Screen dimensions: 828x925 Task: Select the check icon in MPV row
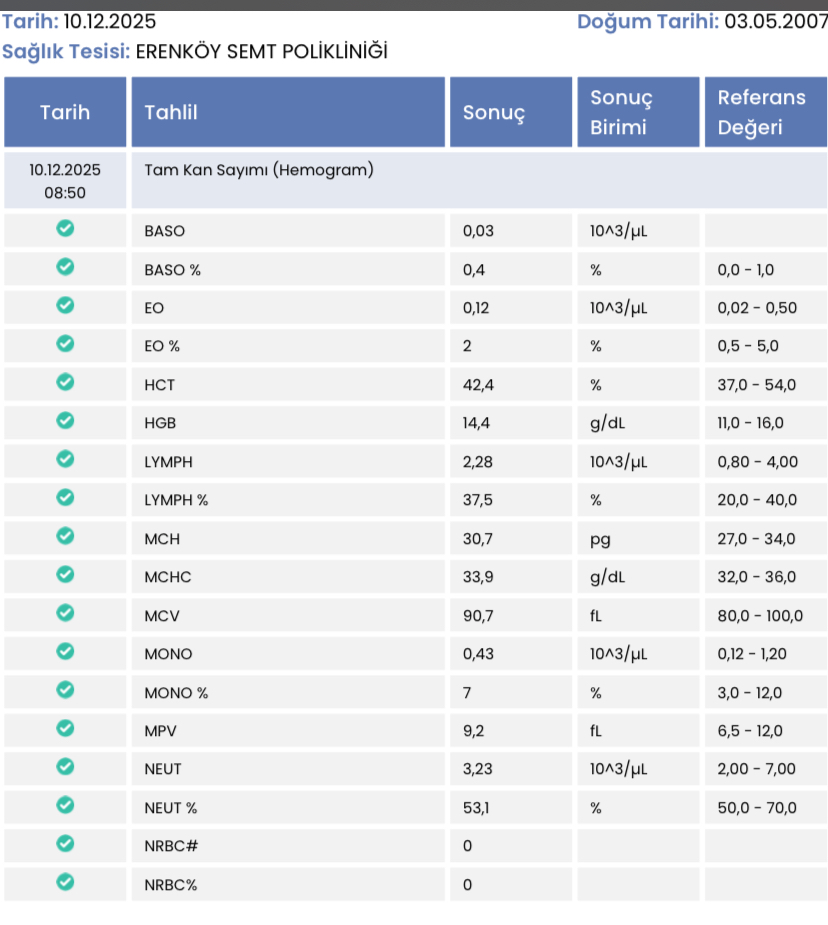(65, 729)
